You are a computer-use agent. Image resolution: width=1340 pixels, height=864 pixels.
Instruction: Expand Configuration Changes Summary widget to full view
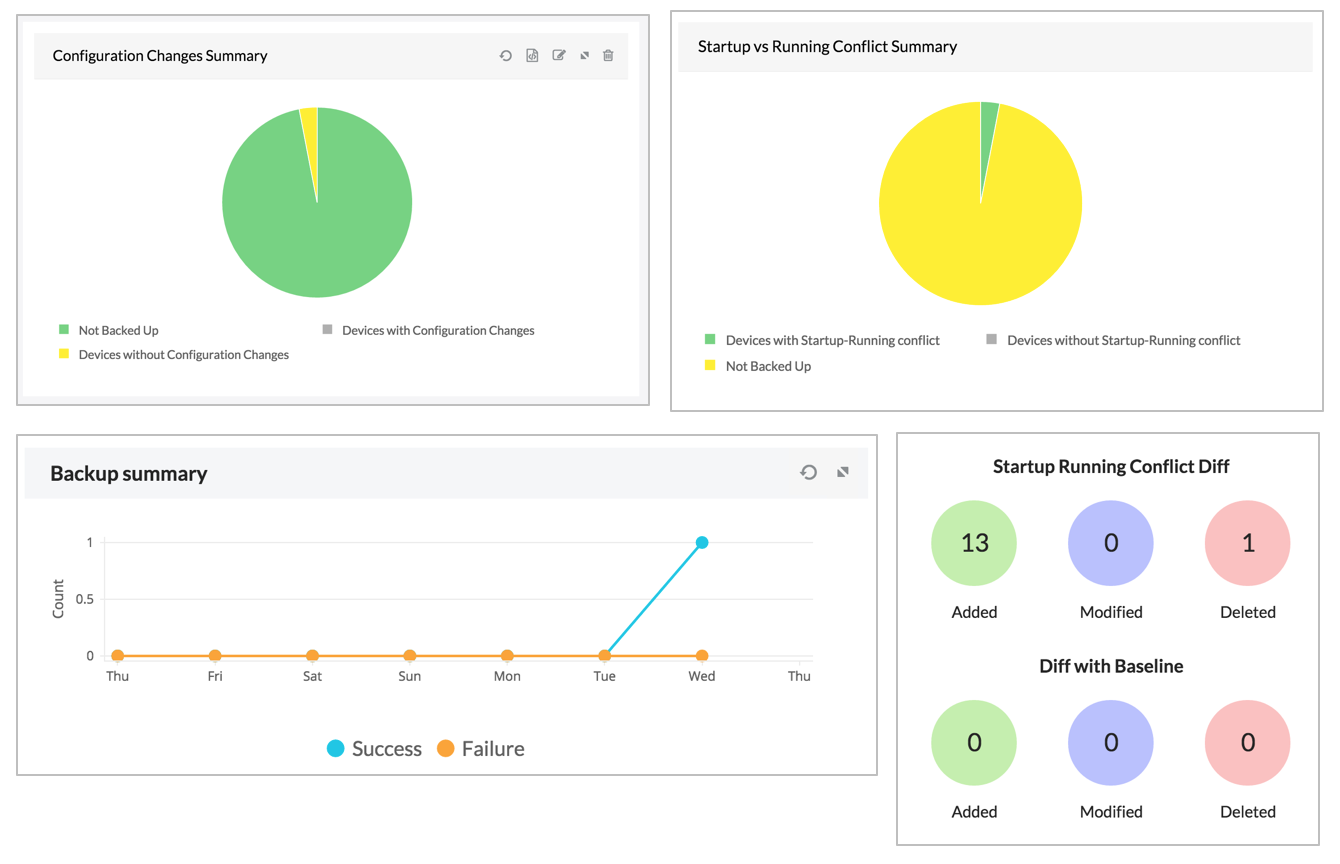coord(585,56)
